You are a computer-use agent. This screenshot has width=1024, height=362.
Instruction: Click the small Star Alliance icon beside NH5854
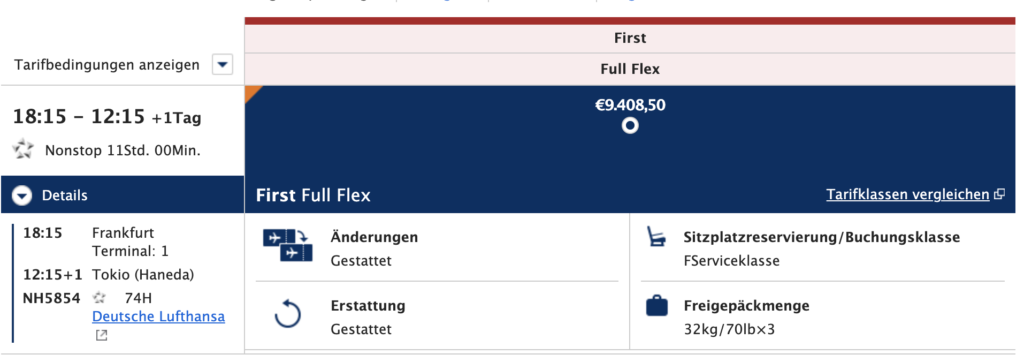[99, 299]
